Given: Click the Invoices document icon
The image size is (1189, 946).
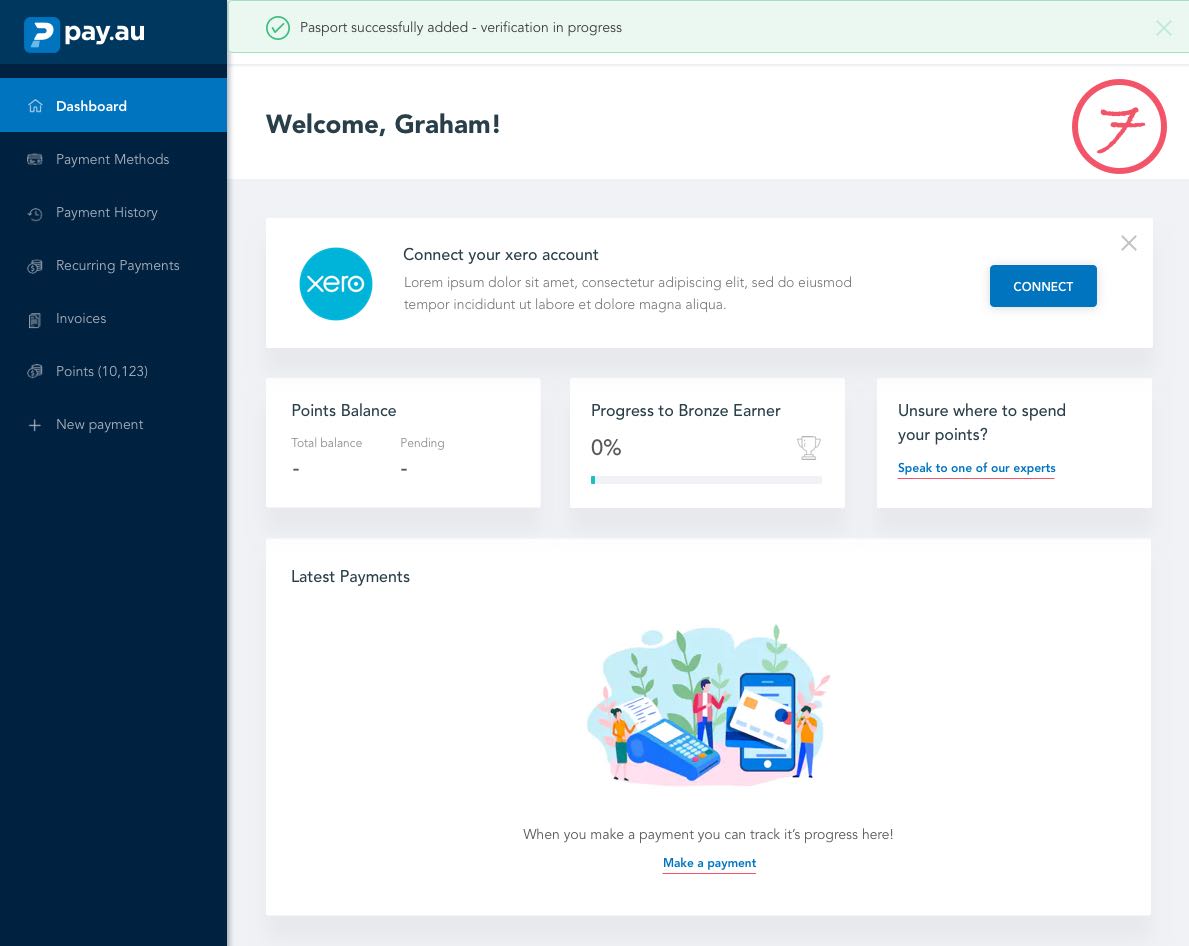Looking at the screenshot, I should pos(35,319).
